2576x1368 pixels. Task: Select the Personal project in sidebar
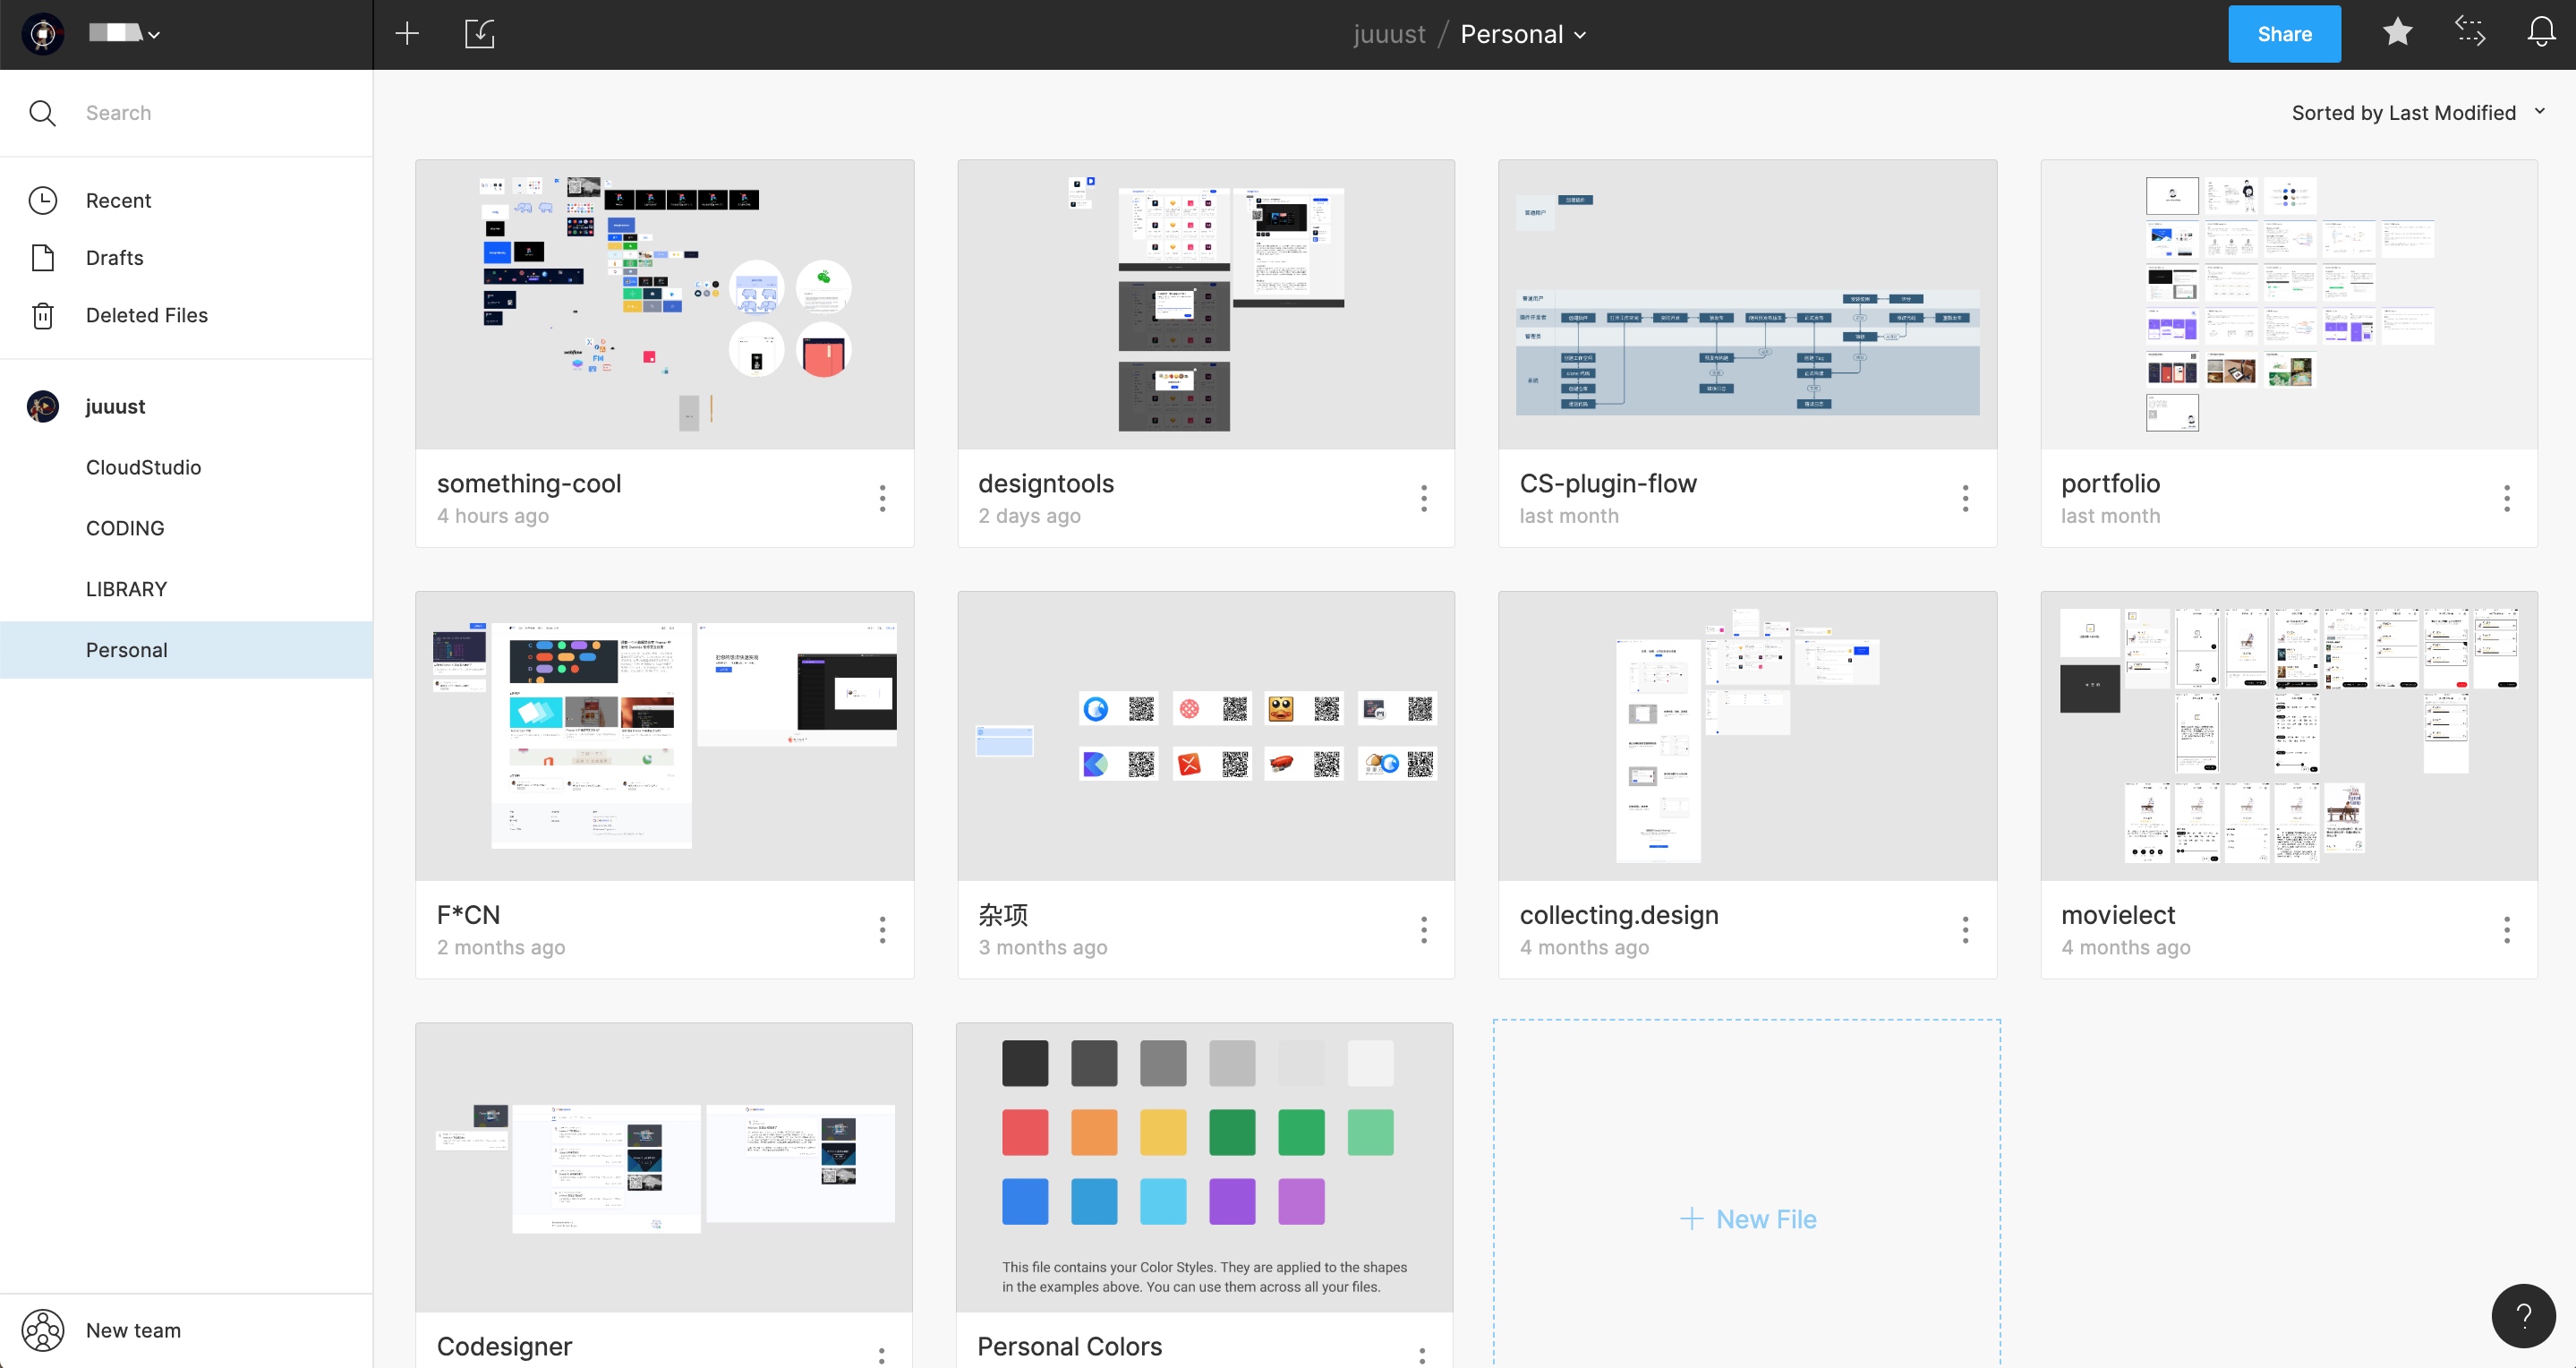[x=186, y=650]
